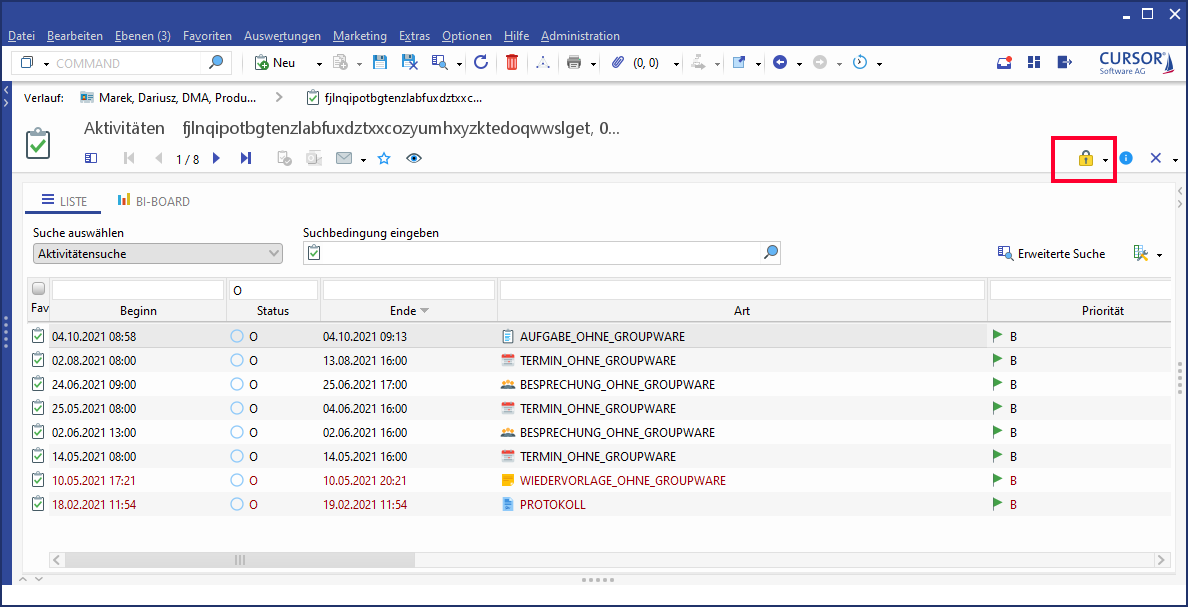Click the yellow lock icon
The width and height of the screenshot is (1188, 607).
click(1085, 159)
